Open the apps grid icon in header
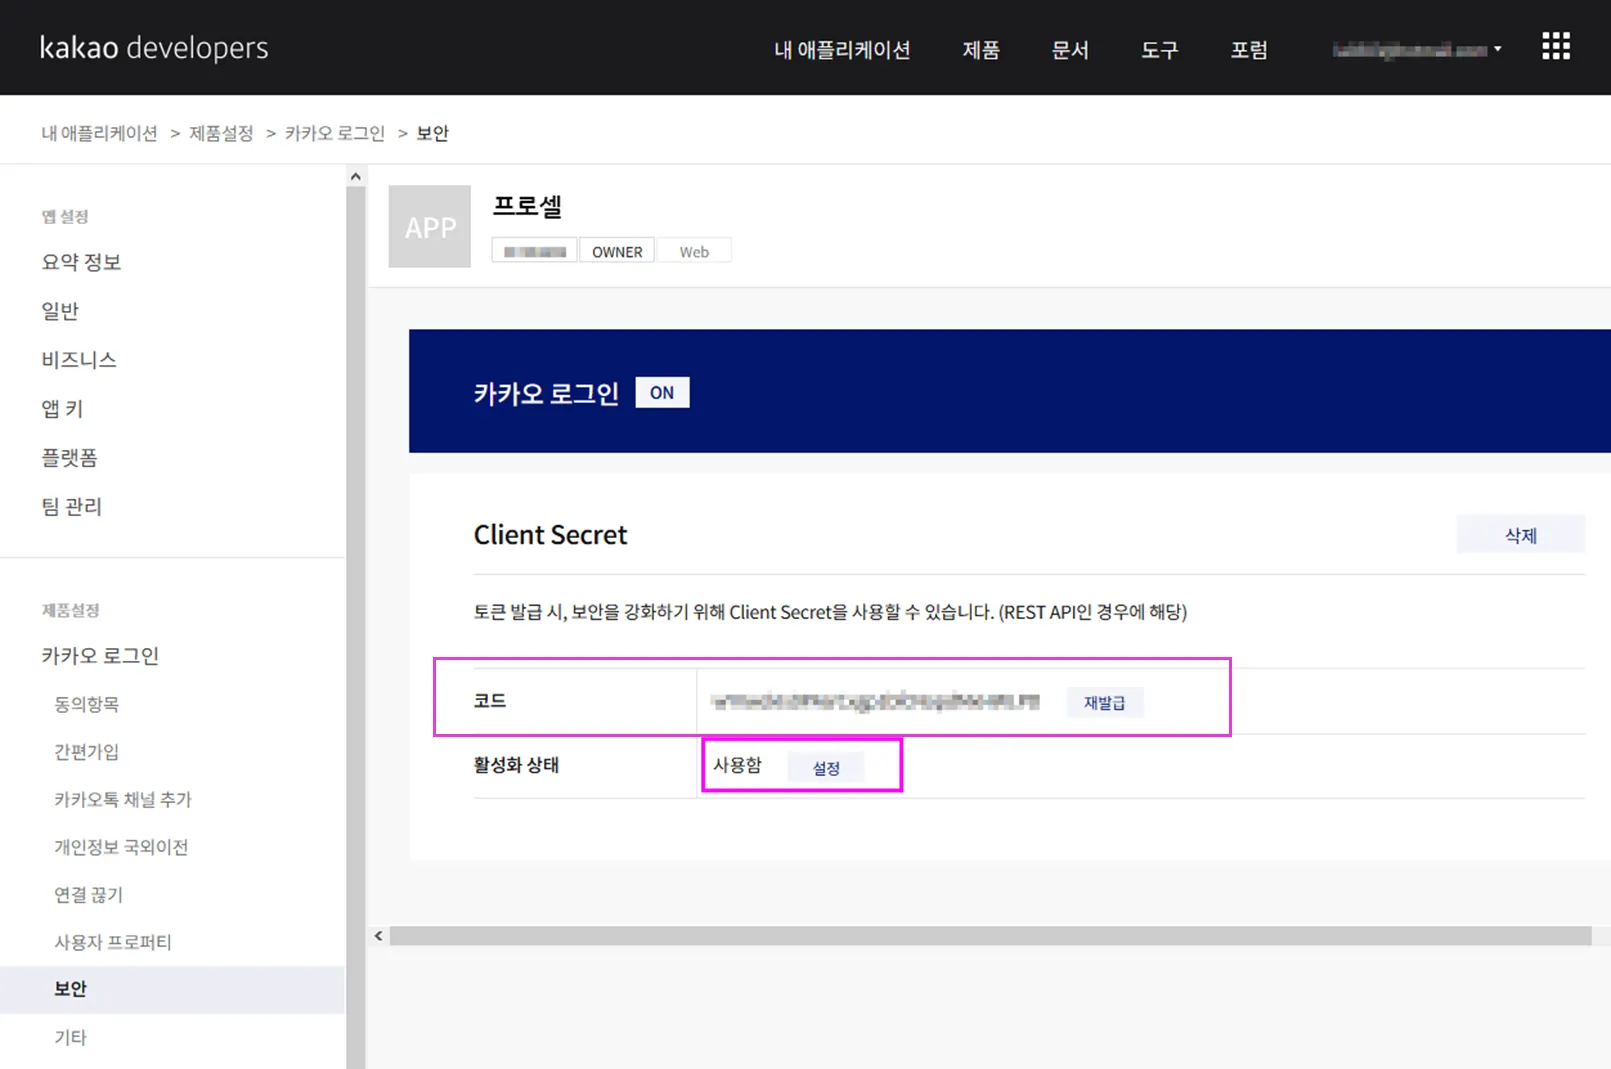1611x1069 pixels. click(1555, 46)
